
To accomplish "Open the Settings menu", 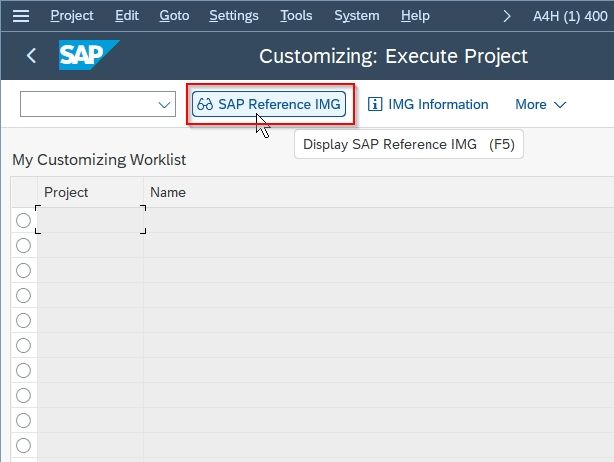I will click(x=234, y=16).
